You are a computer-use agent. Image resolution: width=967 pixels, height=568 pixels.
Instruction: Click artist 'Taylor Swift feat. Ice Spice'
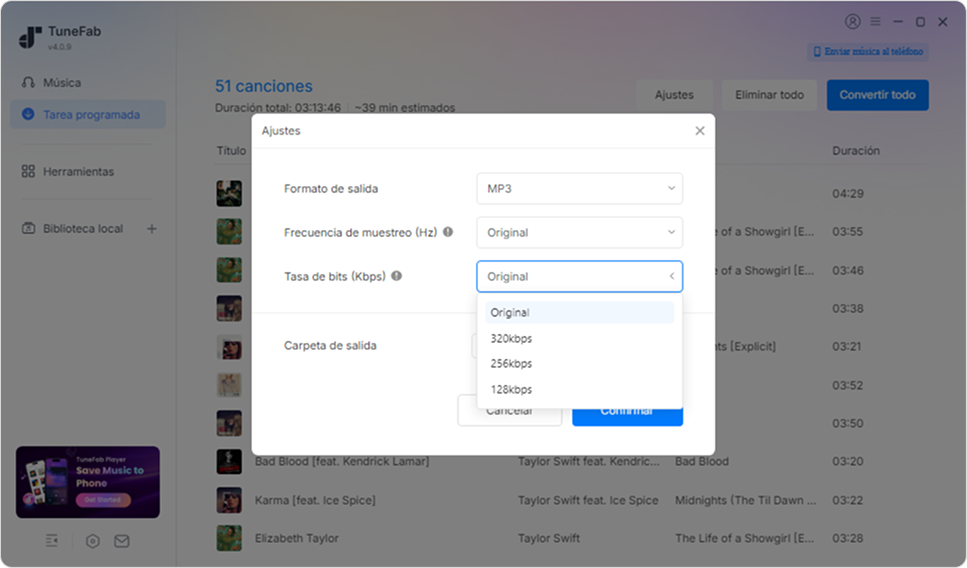588,500
